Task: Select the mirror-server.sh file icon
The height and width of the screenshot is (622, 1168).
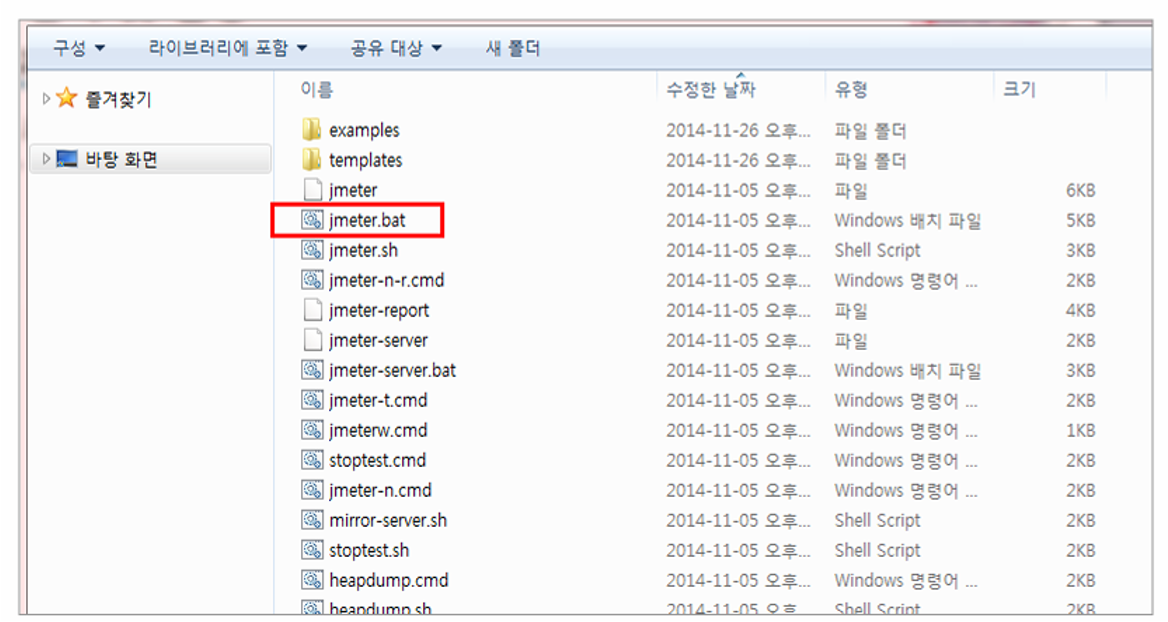Action: (312, 520)
